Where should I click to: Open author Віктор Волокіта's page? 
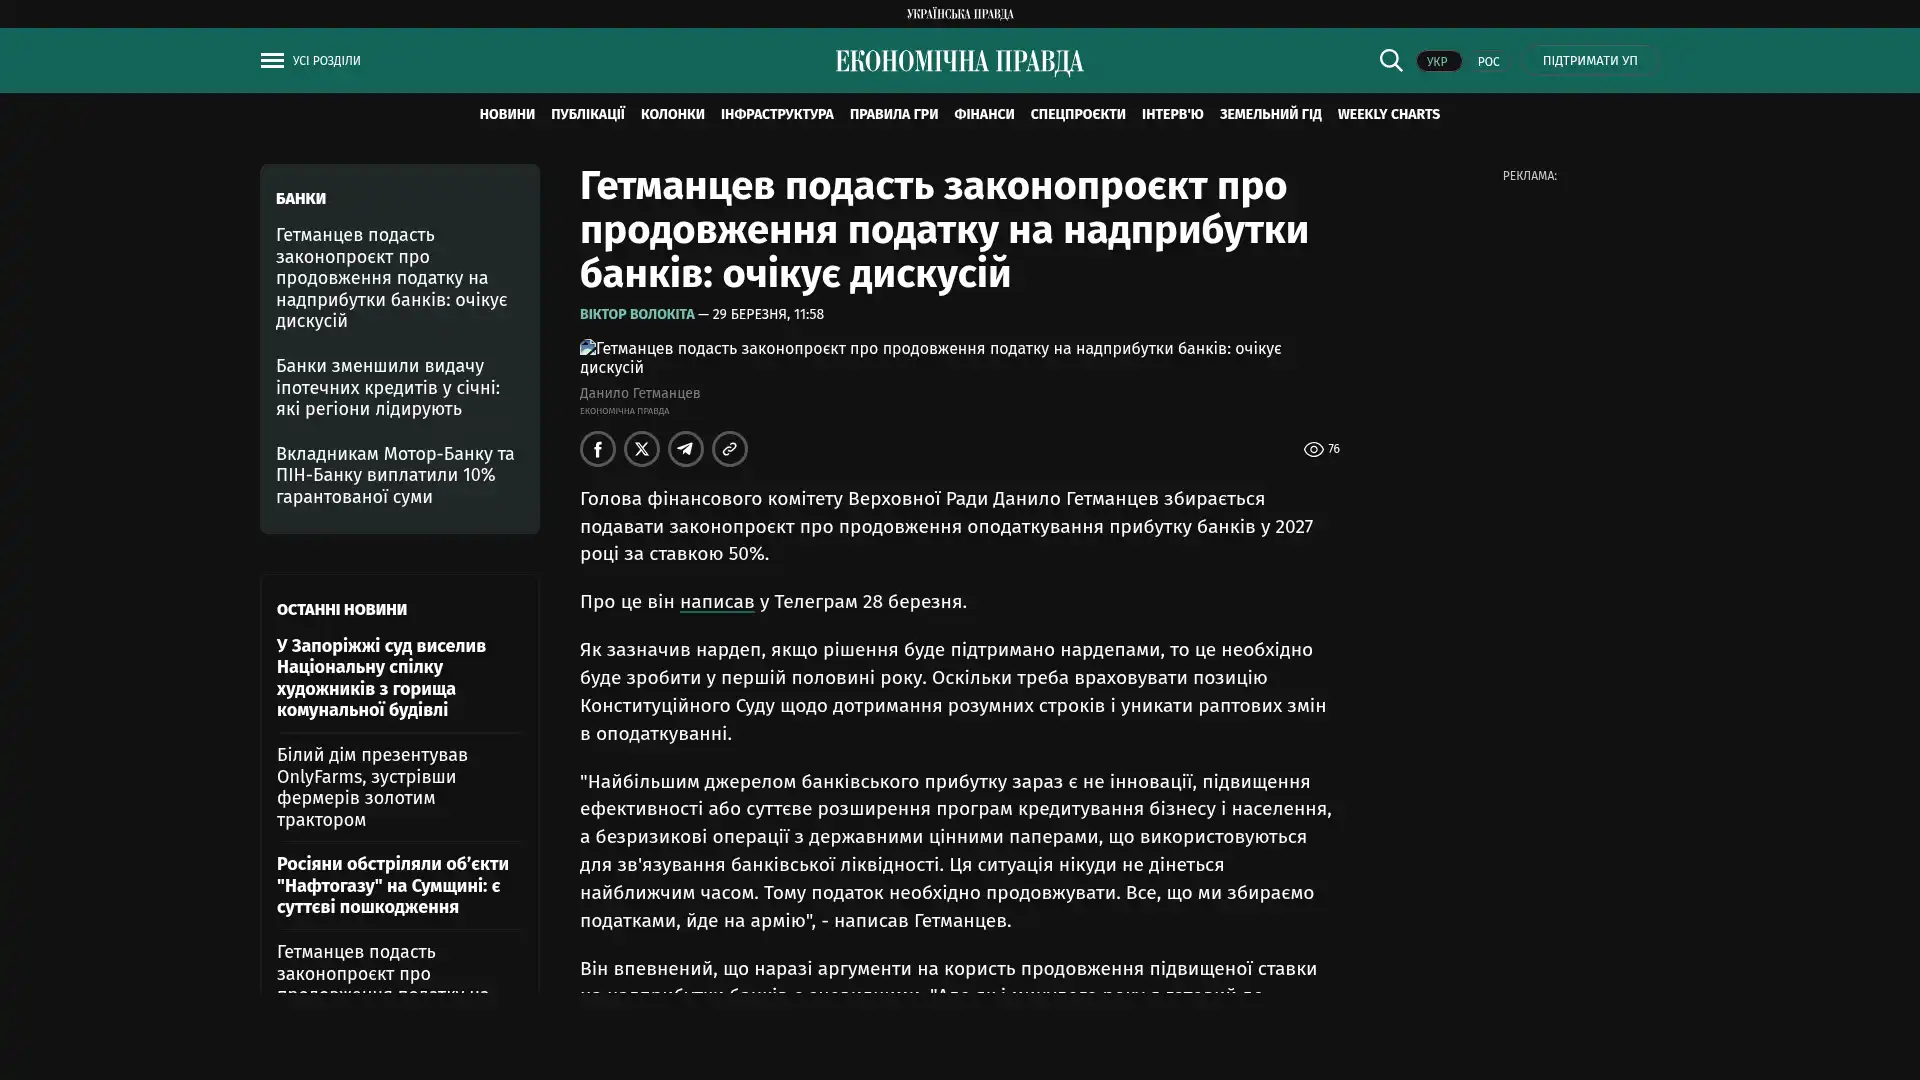637,315
